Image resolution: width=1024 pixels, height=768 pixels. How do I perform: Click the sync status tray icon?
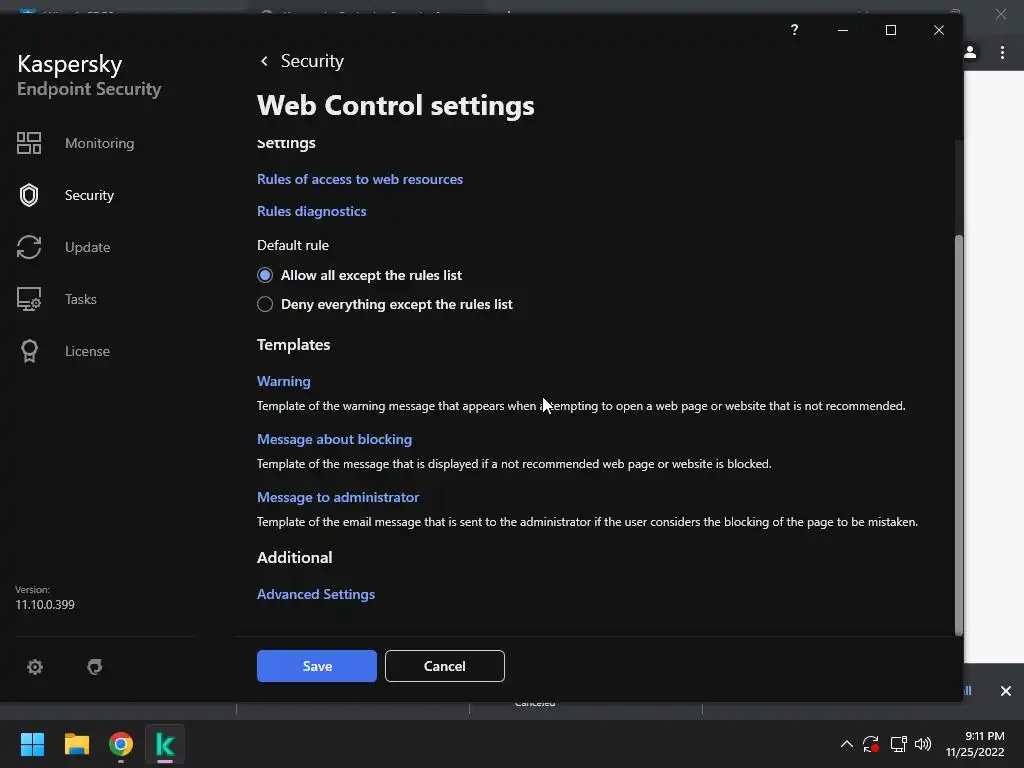click(x=871, y=744)
